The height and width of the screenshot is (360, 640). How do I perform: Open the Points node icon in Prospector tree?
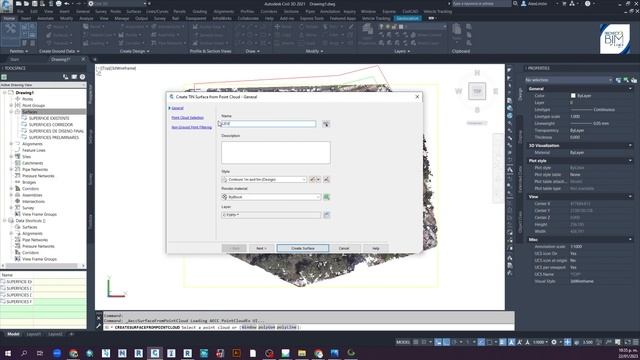[18, 99]
